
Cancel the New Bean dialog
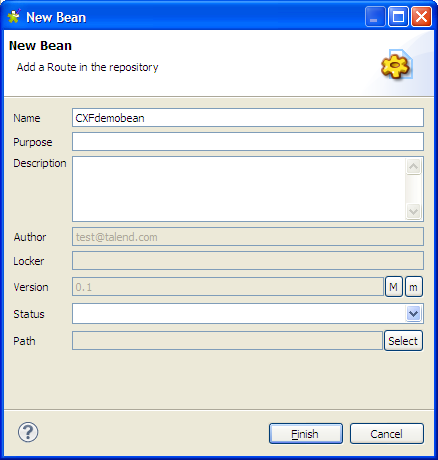[x=387, y=434]
